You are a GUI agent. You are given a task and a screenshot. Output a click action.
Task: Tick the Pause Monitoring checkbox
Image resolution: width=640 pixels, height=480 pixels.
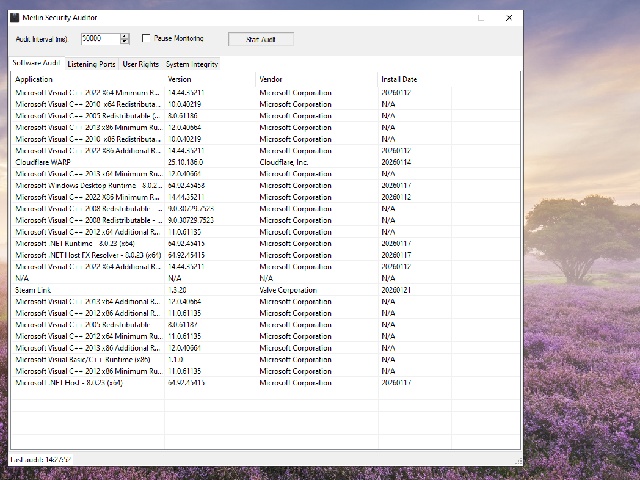[146, 38]
